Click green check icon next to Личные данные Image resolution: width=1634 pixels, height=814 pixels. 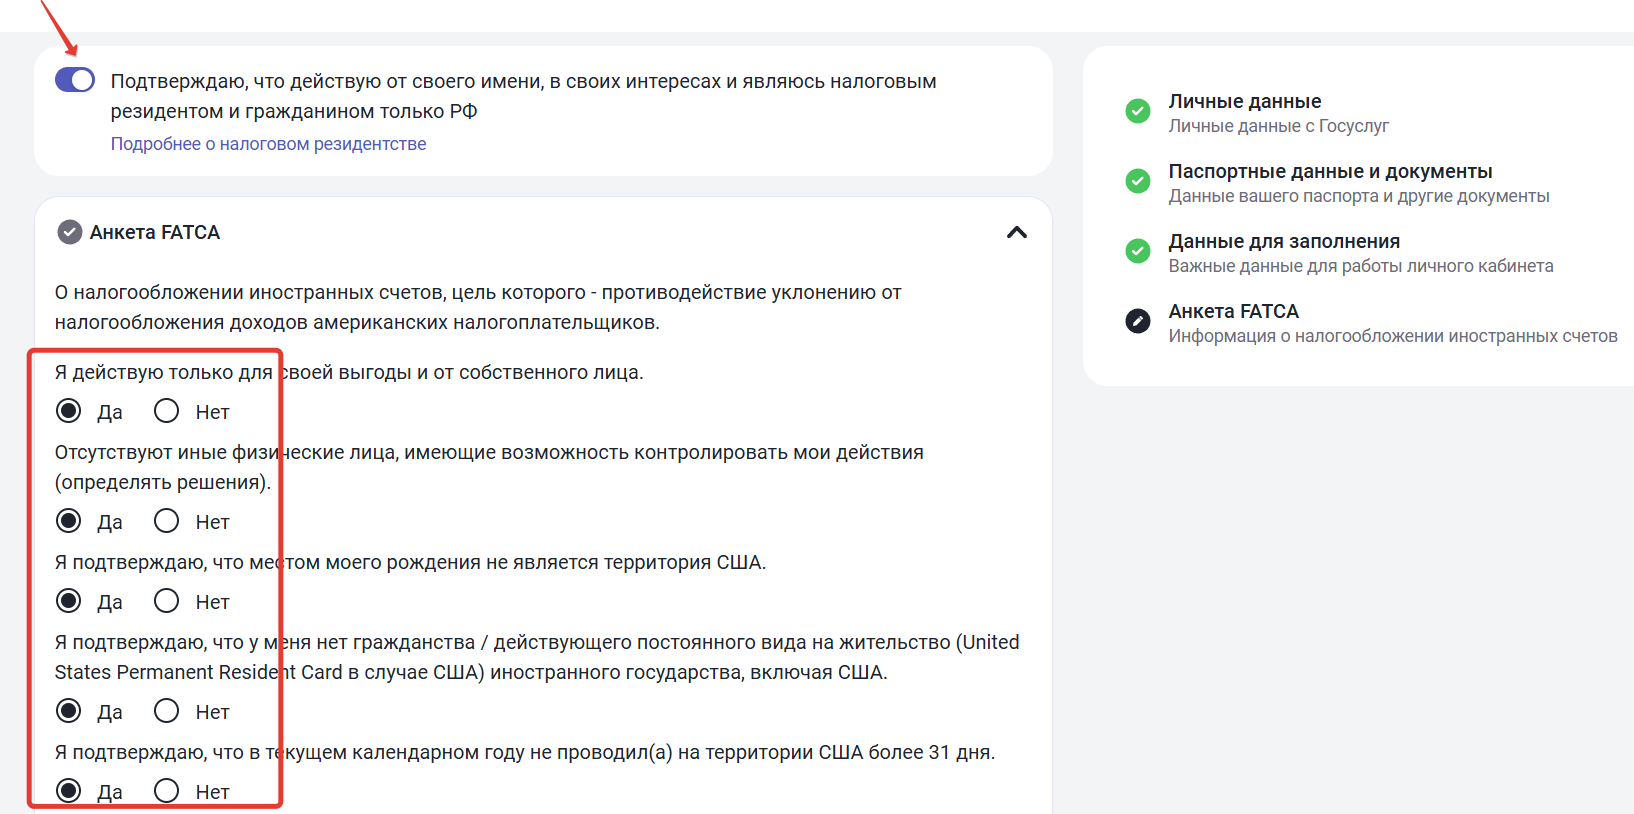[x=1138, y=111]
